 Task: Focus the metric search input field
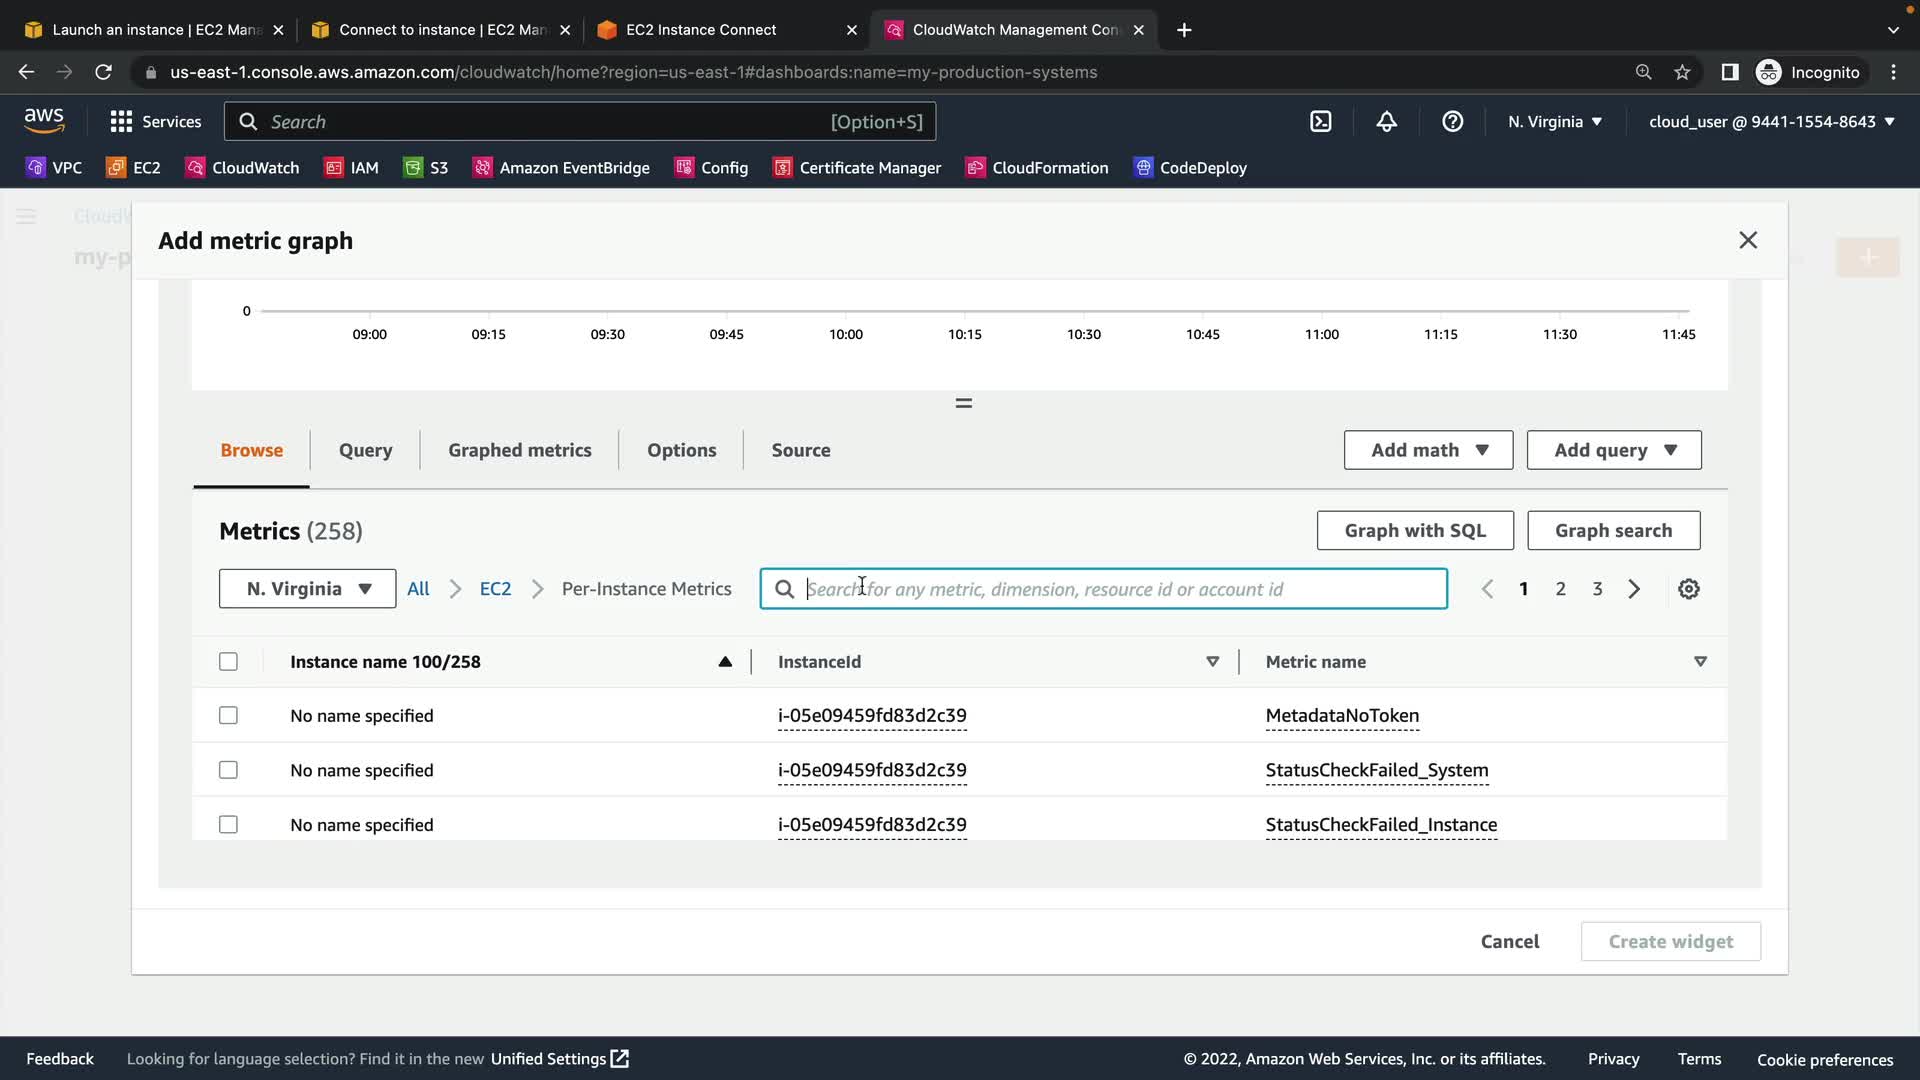coord(1120,589)
